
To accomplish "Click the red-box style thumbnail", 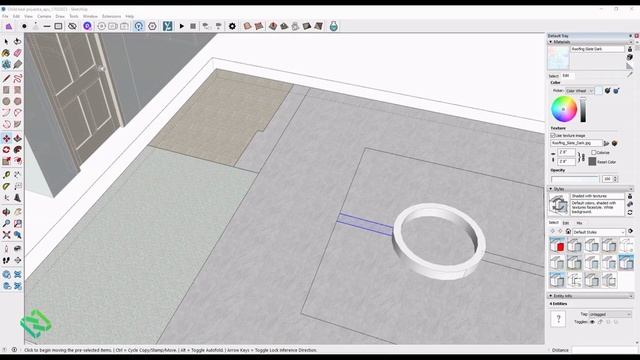I will coord(557,245).
